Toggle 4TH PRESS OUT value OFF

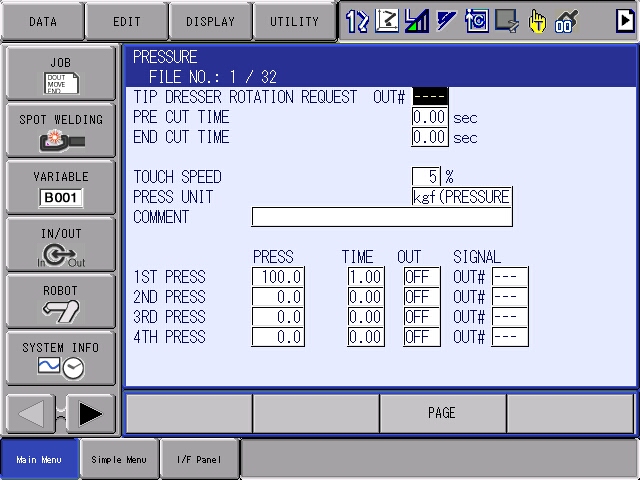point(422,337)
